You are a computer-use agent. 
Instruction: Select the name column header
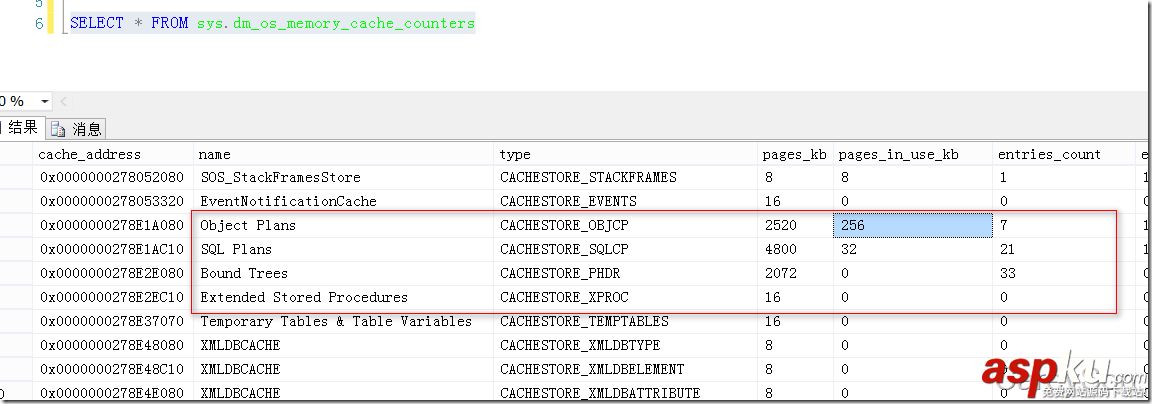214,154
